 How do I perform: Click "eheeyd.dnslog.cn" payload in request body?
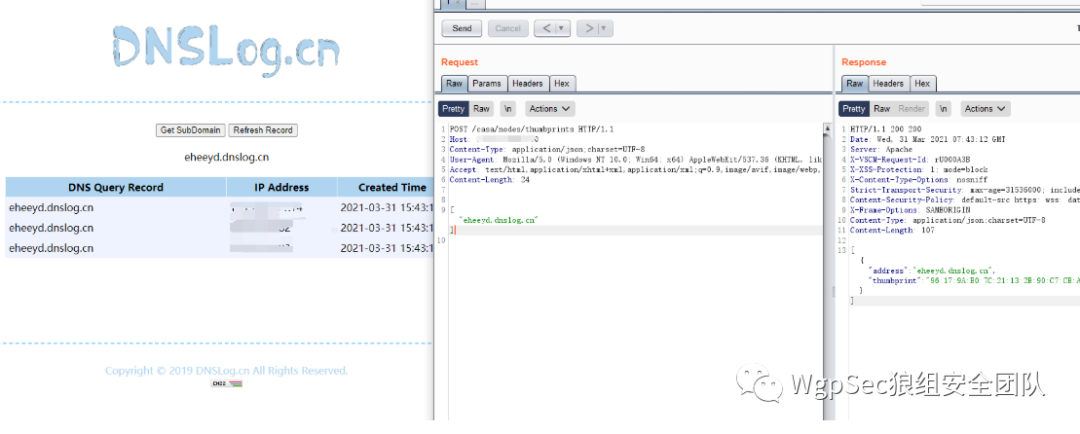(x=497, y=220)
